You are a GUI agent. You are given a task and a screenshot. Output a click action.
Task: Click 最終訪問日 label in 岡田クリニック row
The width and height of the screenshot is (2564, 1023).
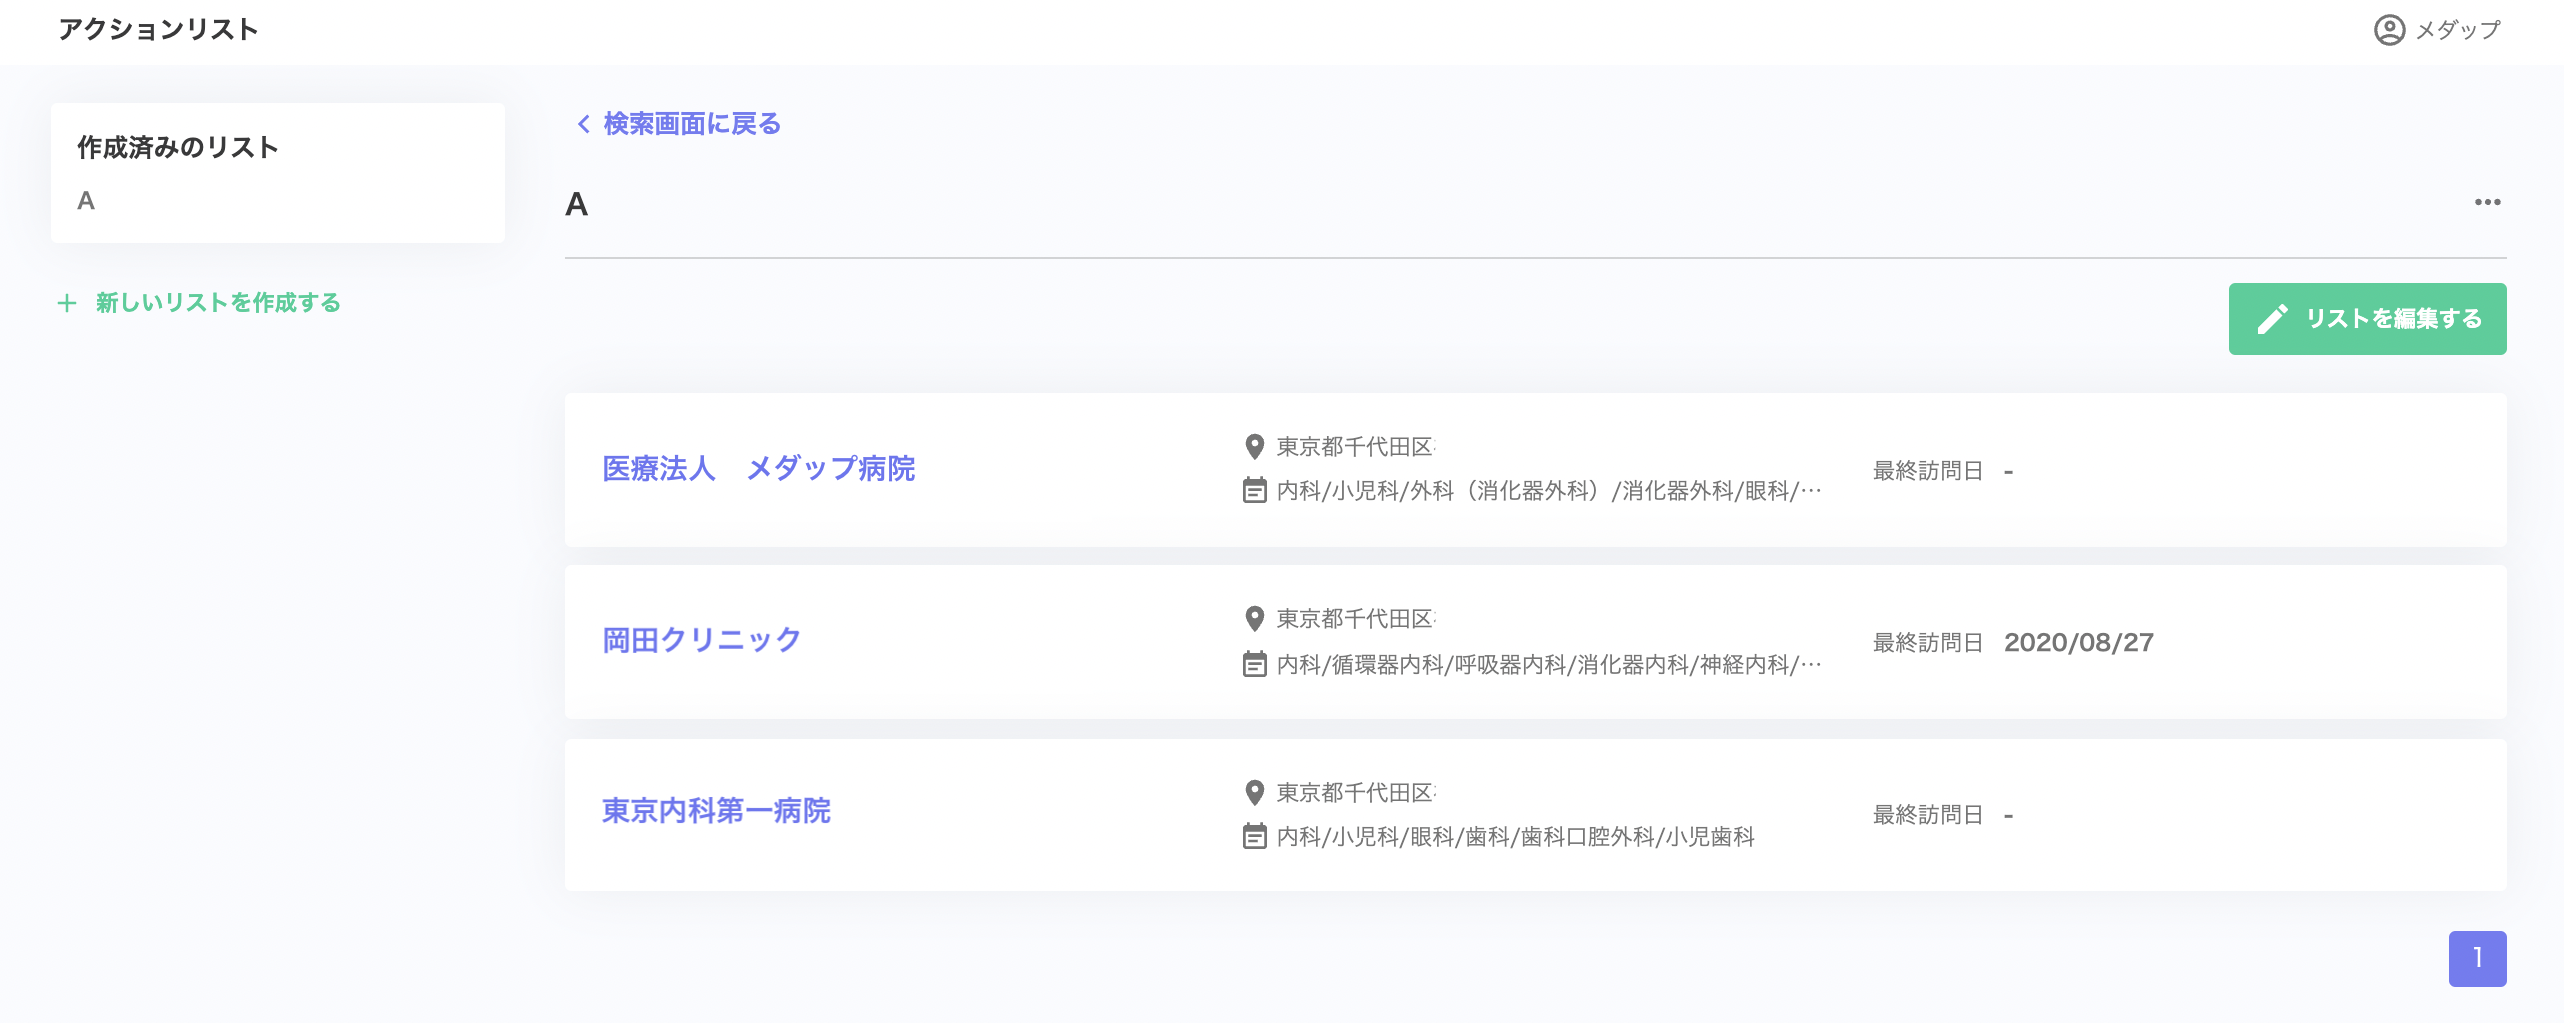(x=1928, y=643)
